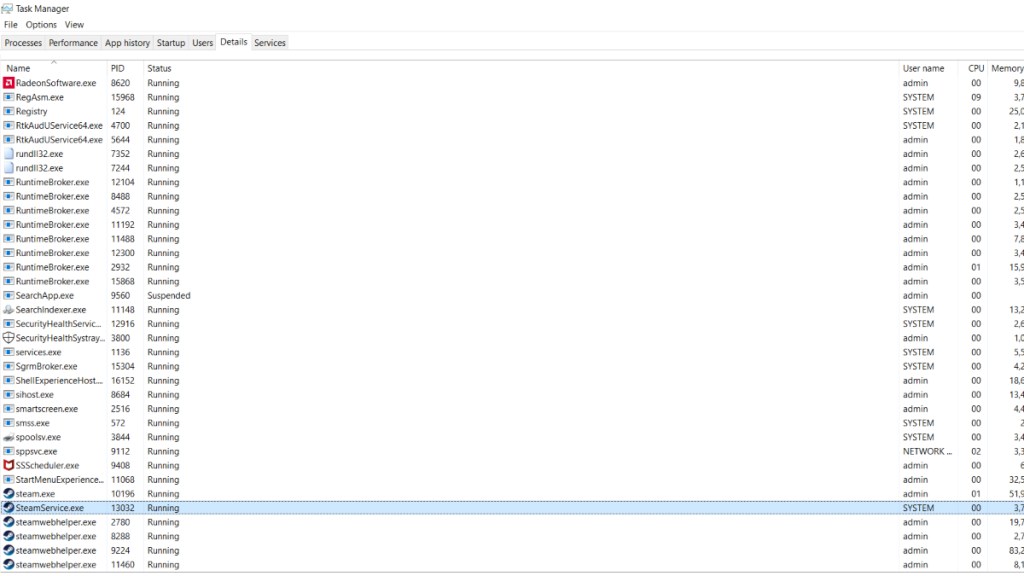Click the first rundll32.exe file icon
Screen dimensions: 1024x576
coord(9,154)
